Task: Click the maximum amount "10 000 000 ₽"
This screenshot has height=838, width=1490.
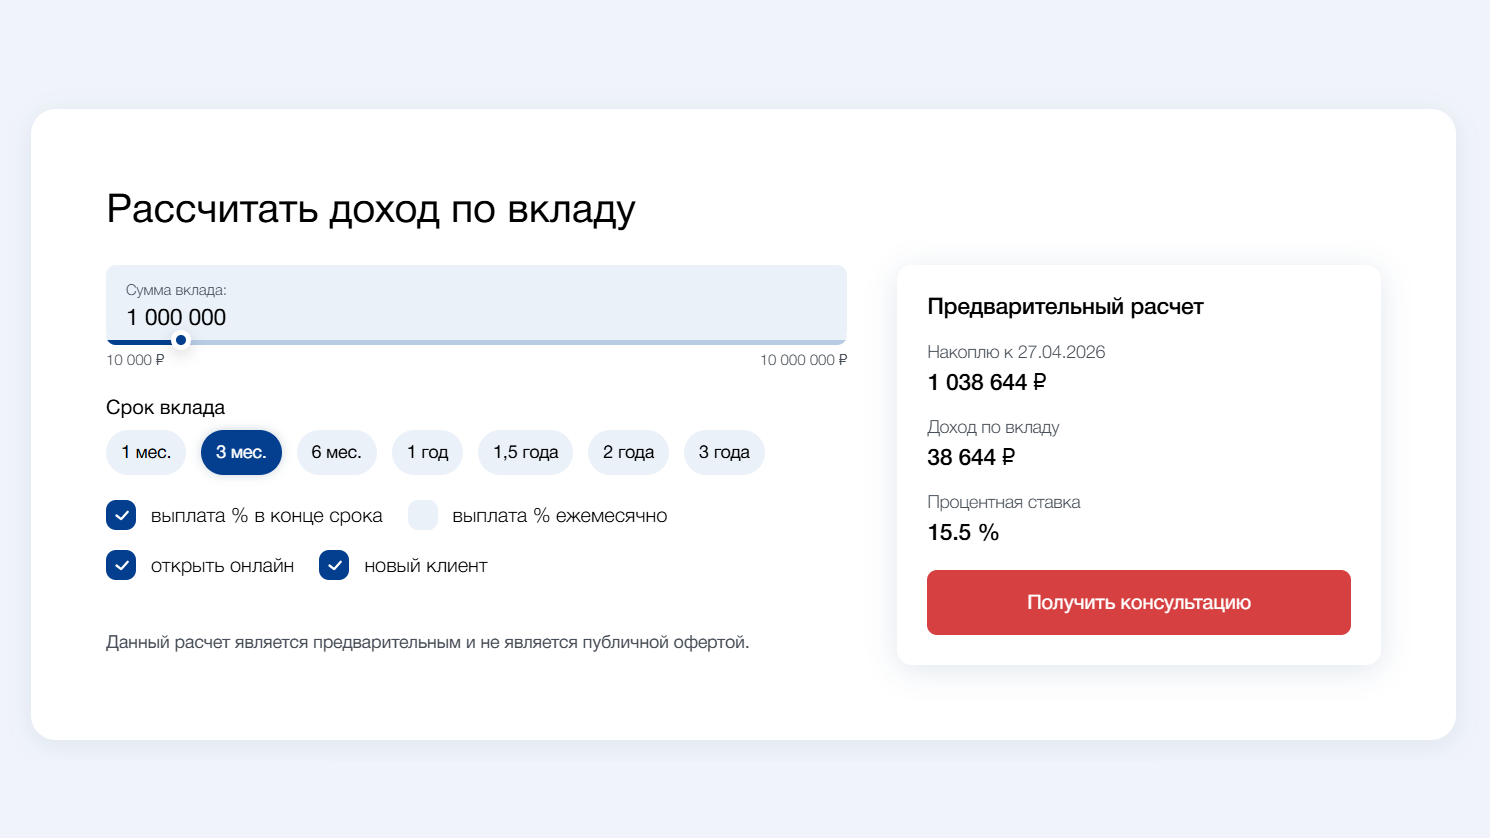Action: coord(803,360)
